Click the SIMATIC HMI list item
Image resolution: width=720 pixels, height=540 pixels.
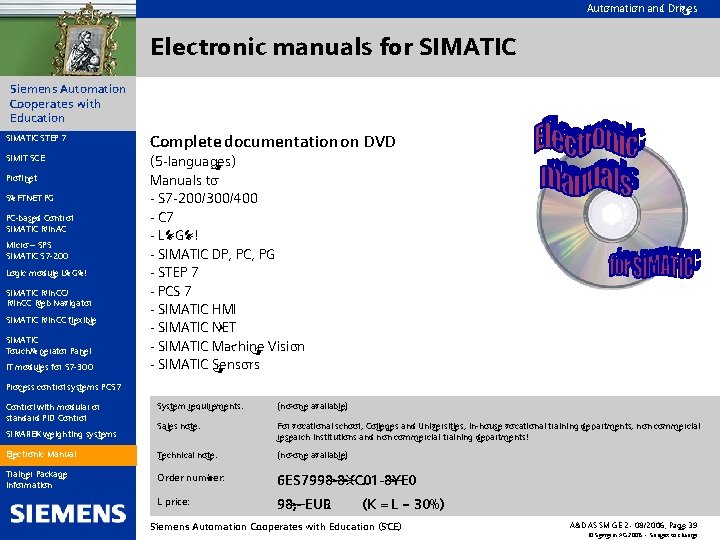coord(193,309)
